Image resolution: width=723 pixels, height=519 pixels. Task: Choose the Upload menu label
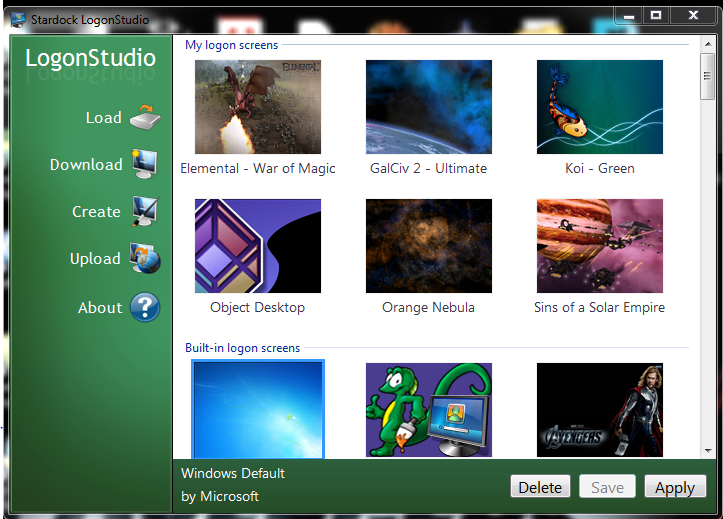95,259
